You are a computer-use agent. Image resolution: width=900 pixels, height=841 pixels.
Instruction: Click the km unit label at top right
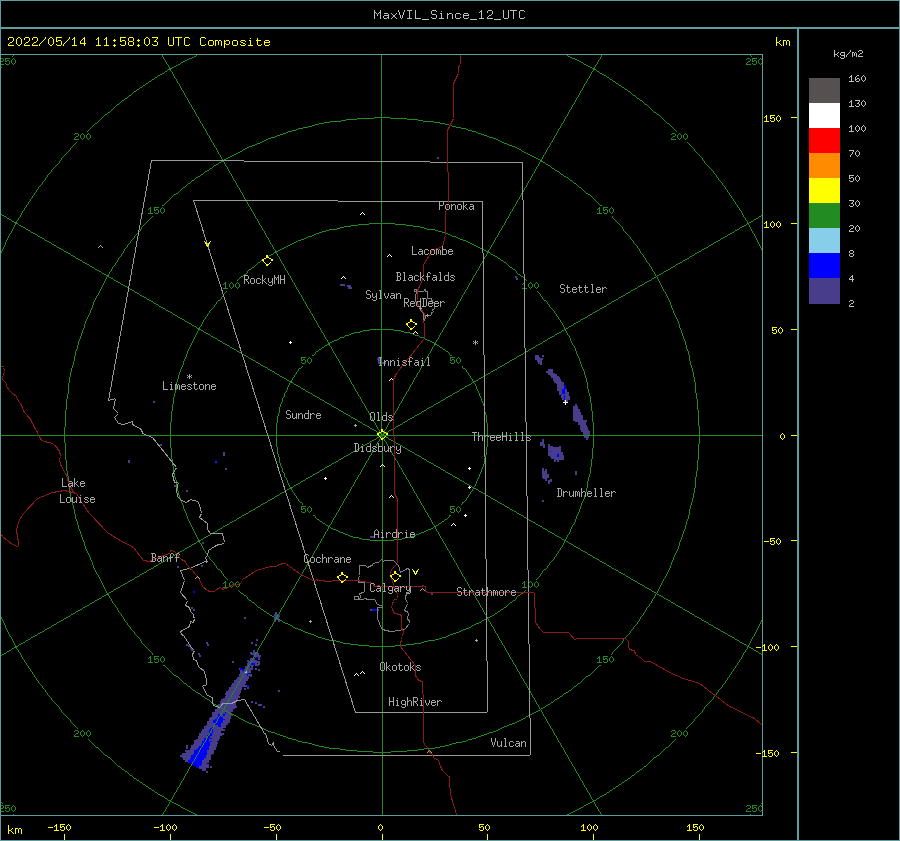tap(782, 42)
